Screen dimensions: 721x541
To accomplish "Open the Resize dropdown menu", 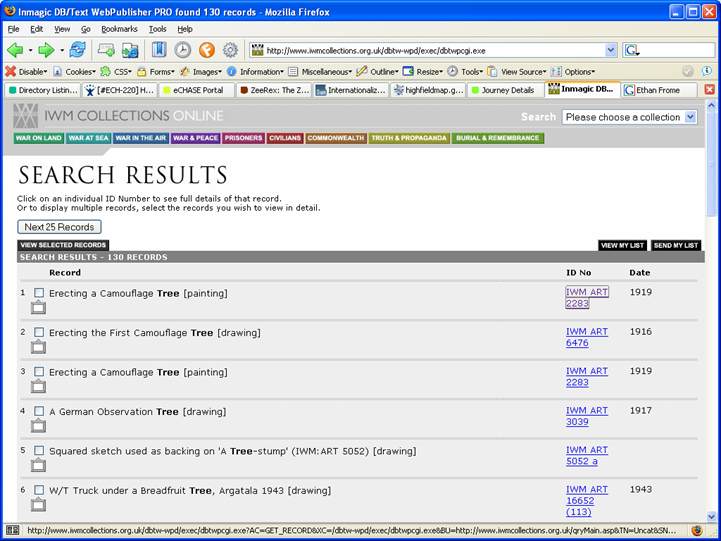I will click(x=423, y=72).
